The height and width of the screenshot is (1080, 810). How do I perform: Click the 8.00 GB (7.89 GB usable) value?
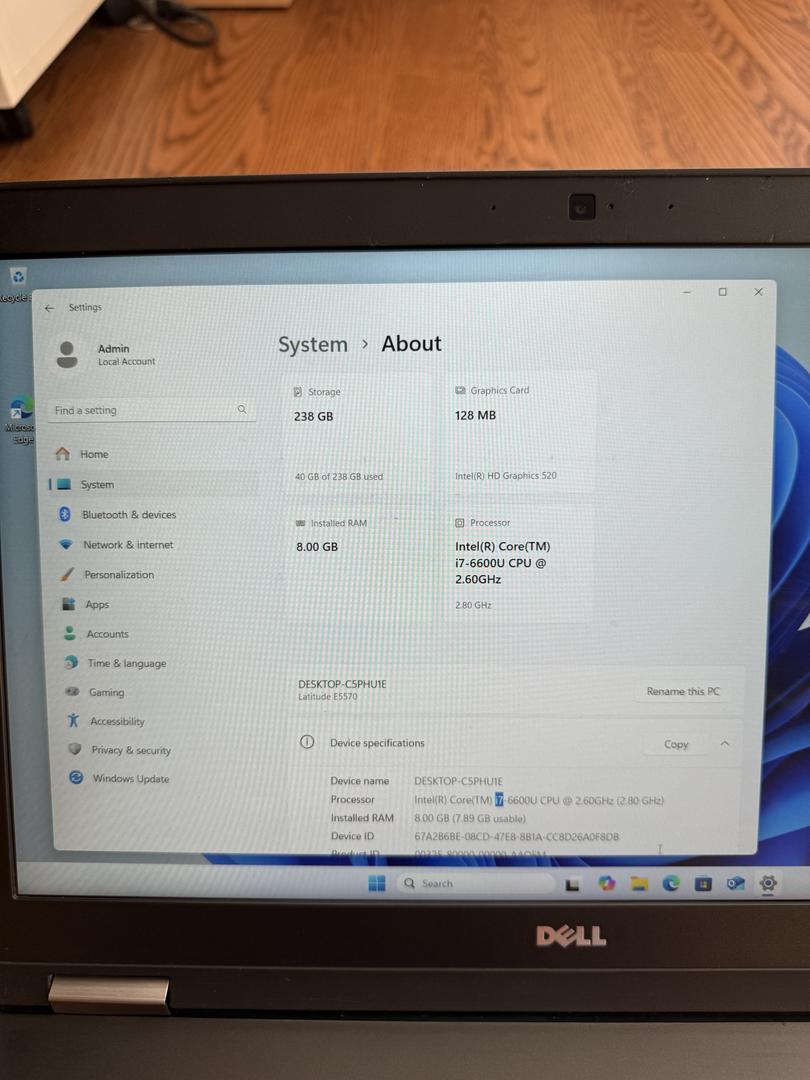click(x=470, y=818)
